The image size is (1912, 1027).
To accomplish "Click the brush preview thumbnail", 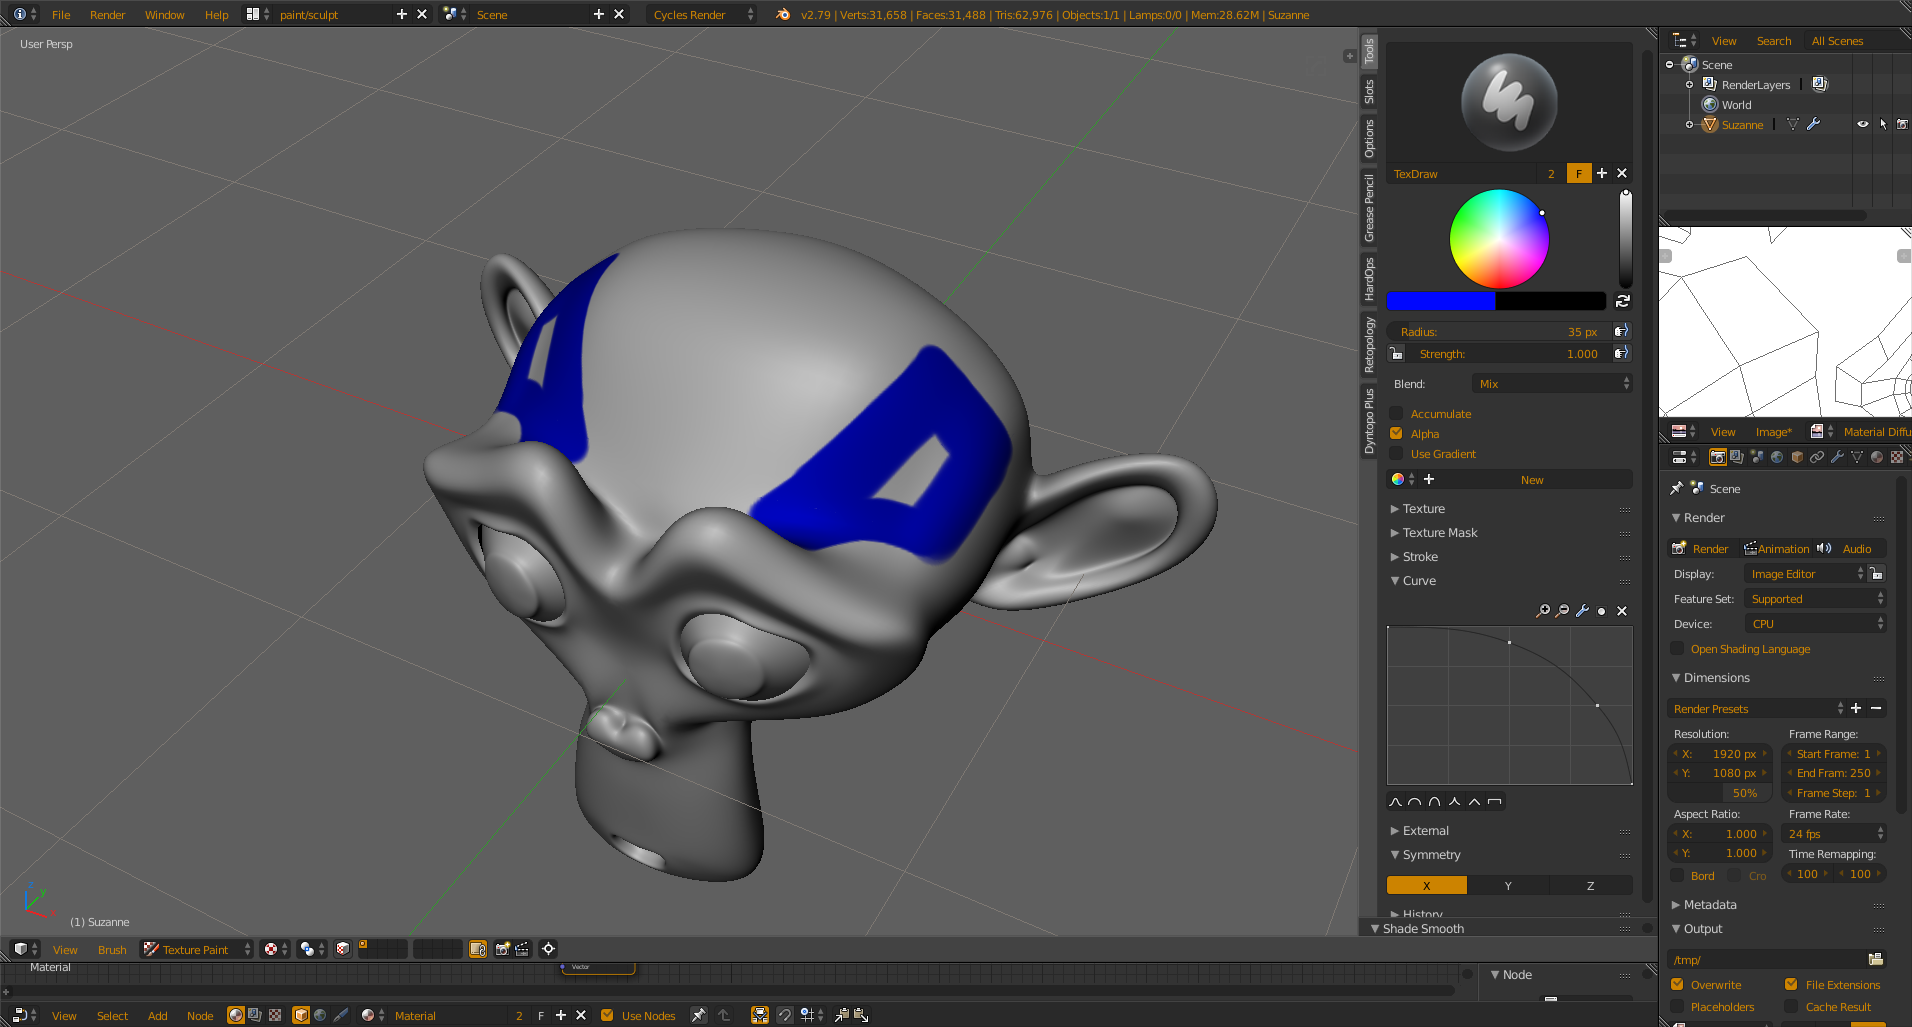I will (1509, 102).
